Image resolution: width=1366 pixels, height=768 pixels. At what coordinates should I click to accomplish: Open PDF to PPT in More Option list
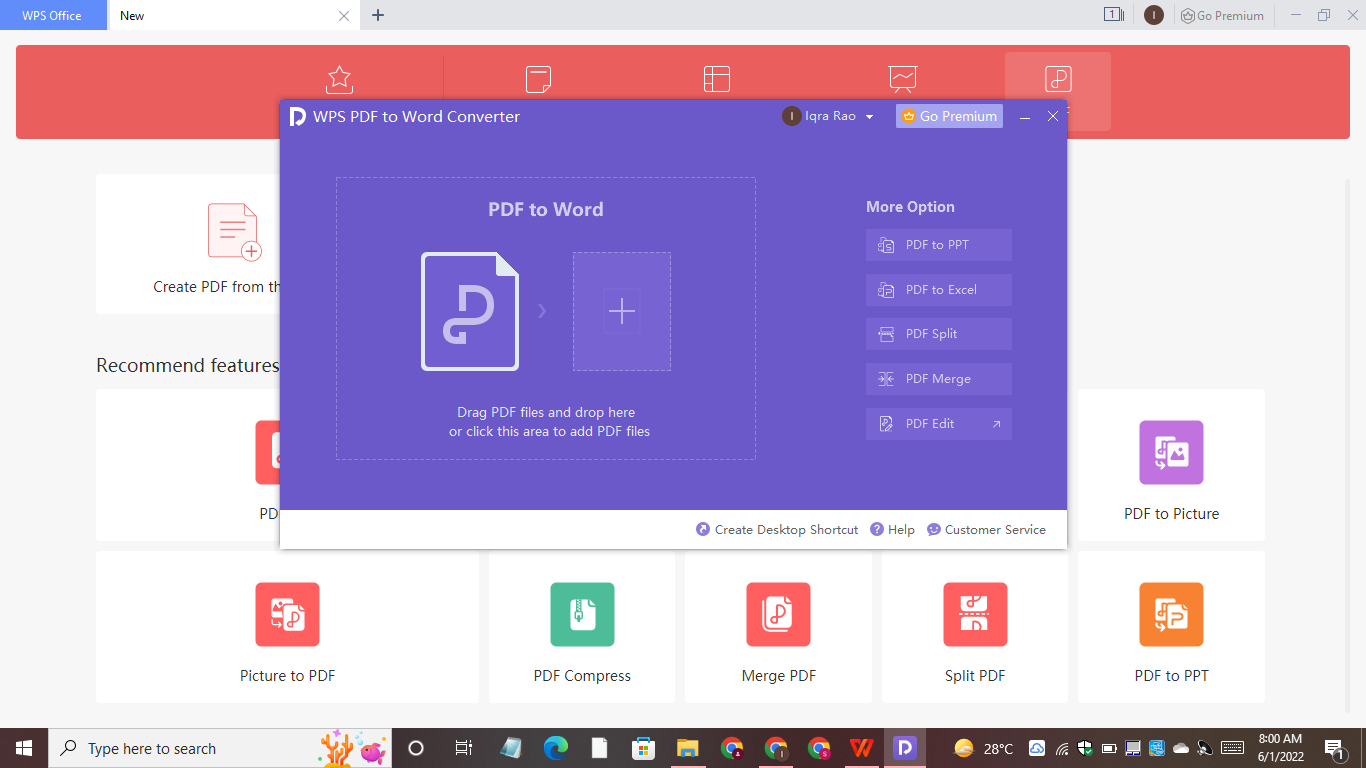click(939, 245)
